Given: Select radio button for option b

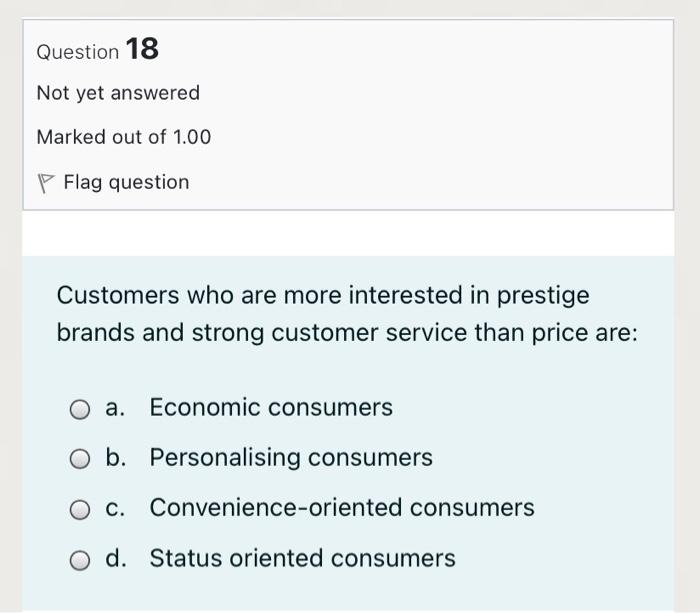Looking at the screenshot, I should coord(79,459).
